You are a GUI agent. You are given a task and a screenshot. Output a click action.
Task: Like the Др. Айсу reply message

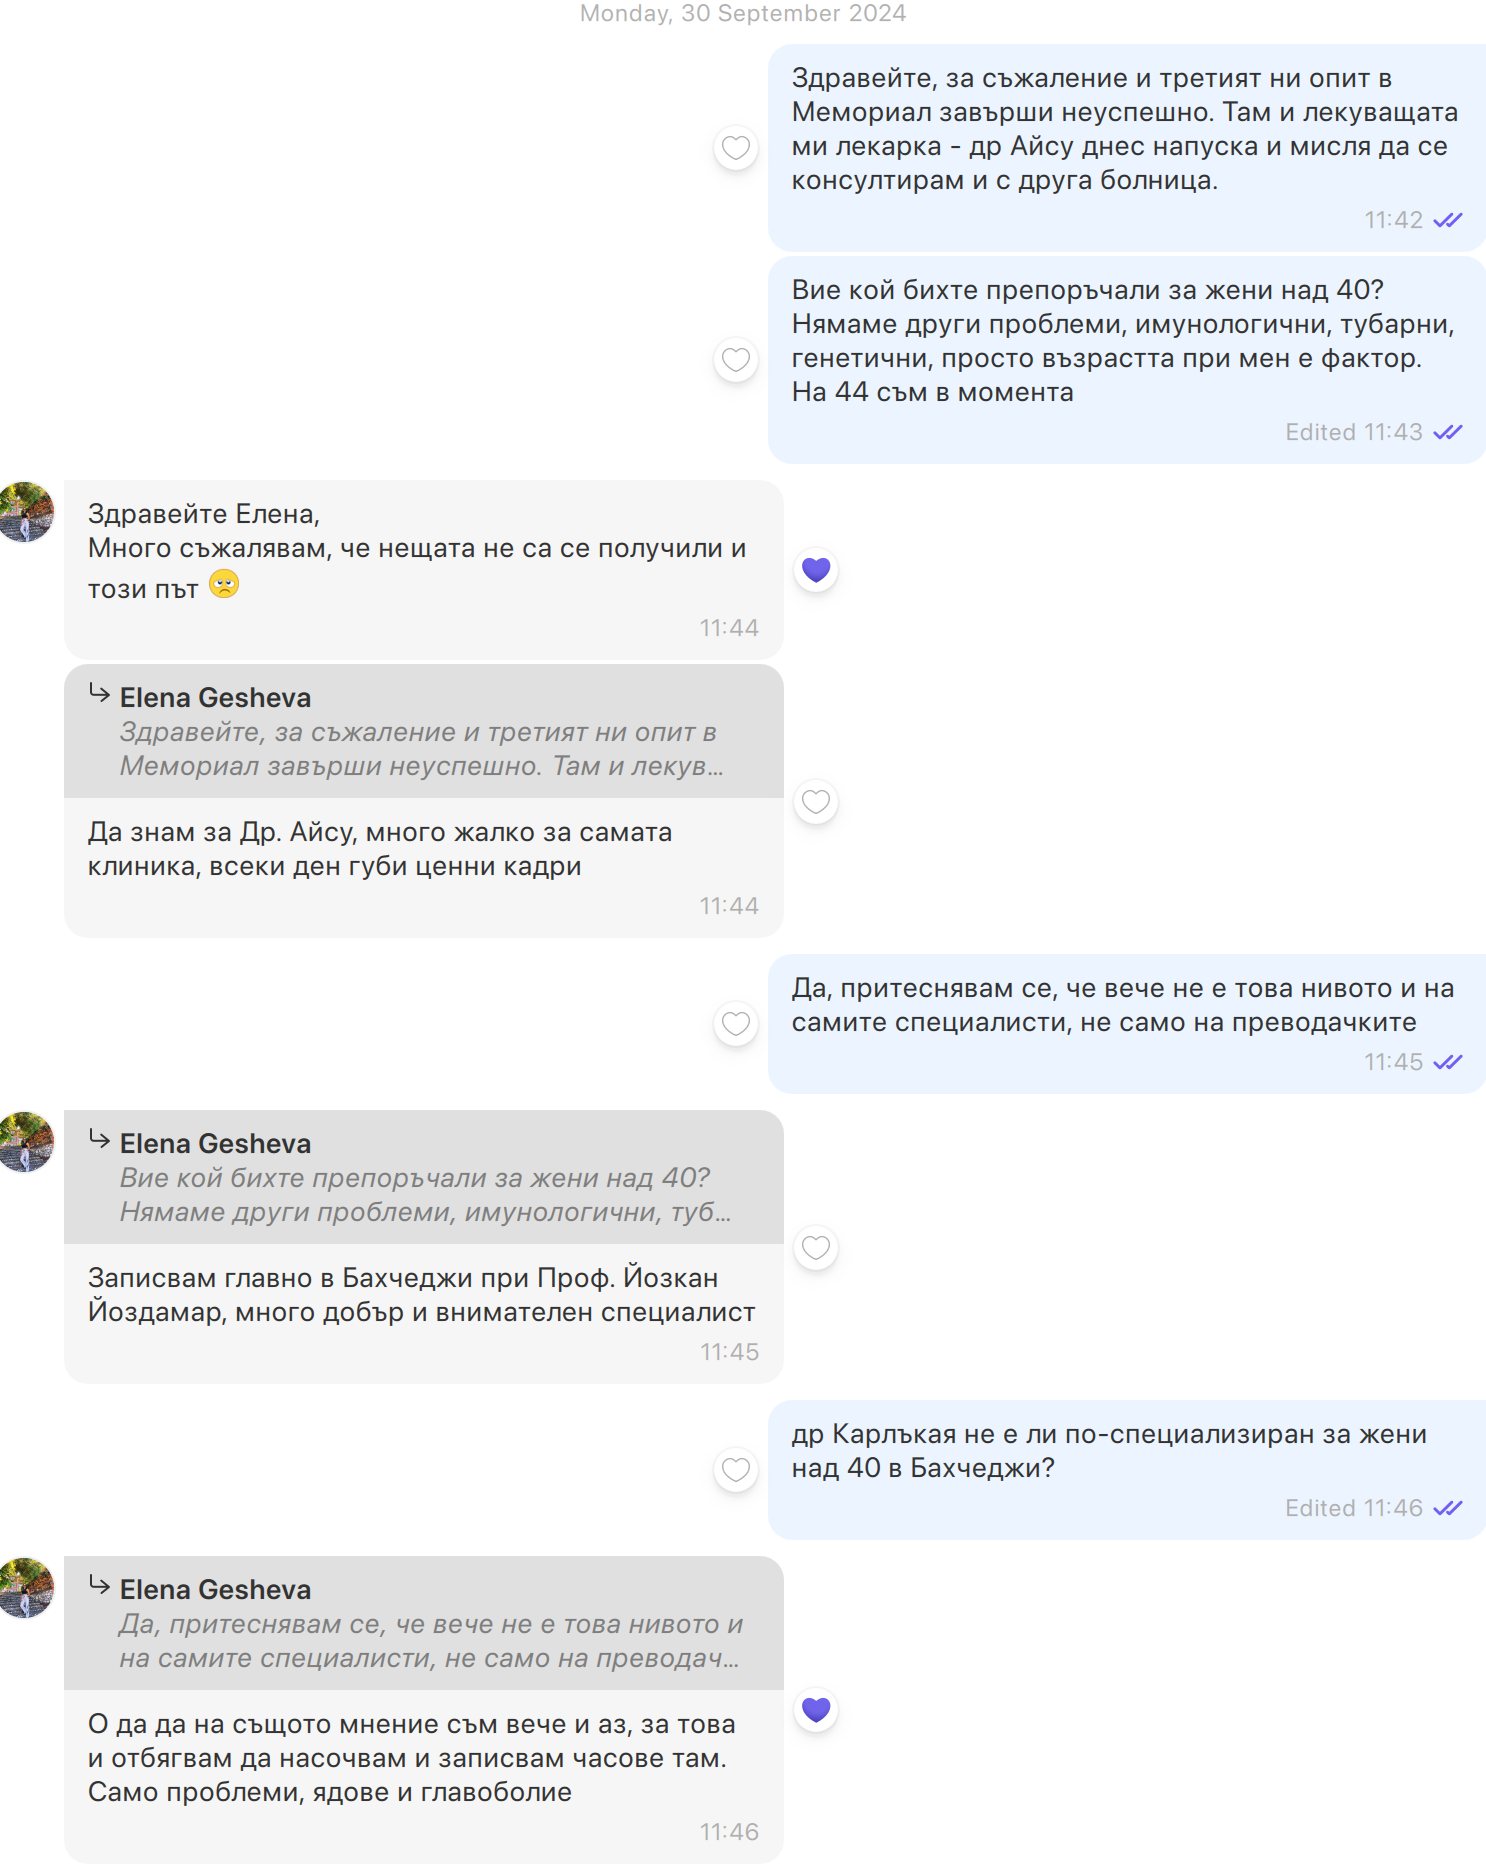click(816, 802)
